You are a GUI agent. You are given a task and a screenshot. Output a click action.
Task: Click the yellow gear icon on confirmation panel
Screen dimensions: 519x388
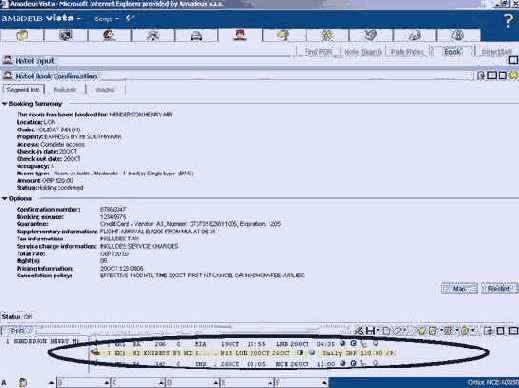pos(513,75)
